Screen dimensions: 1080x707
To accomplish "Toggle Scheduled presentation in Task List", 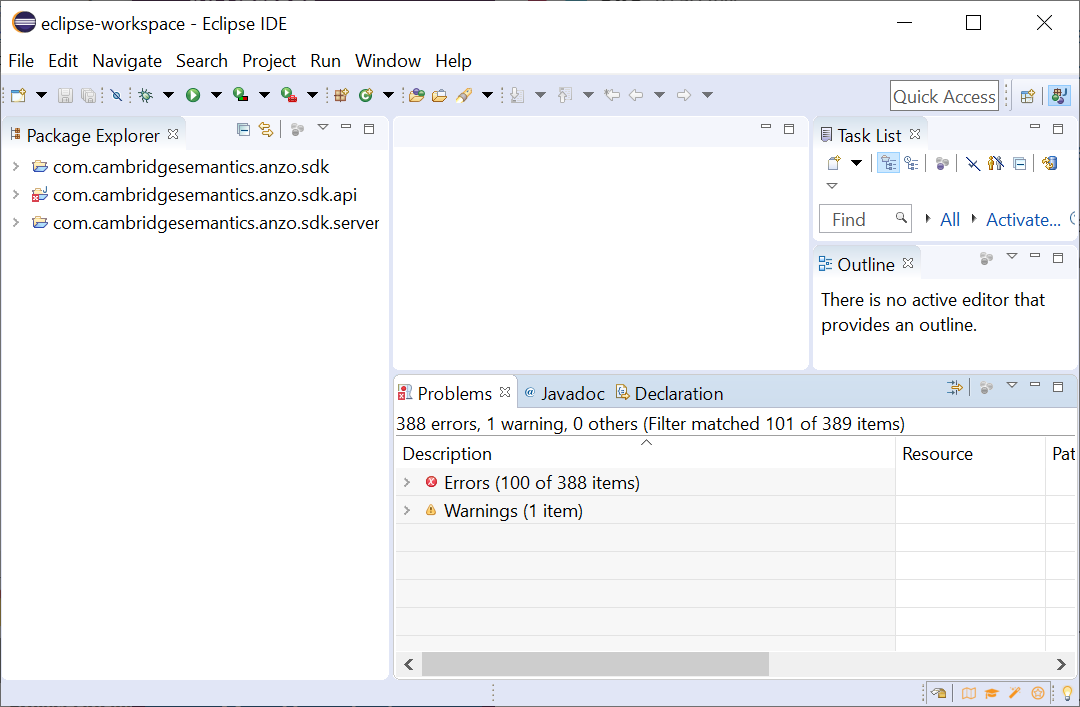I will (911, 163).
